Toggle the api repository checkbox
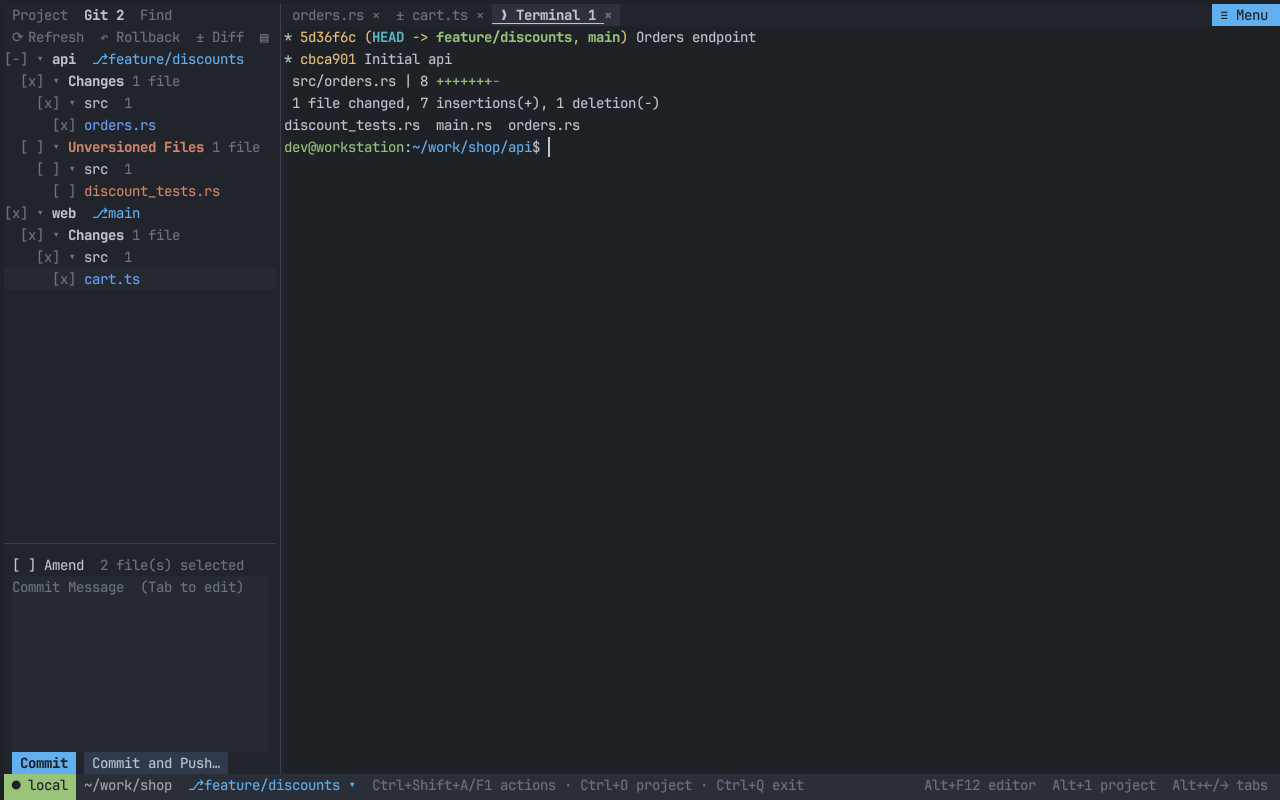Screen dimensions: 1280x800 (x=16, y=59)
